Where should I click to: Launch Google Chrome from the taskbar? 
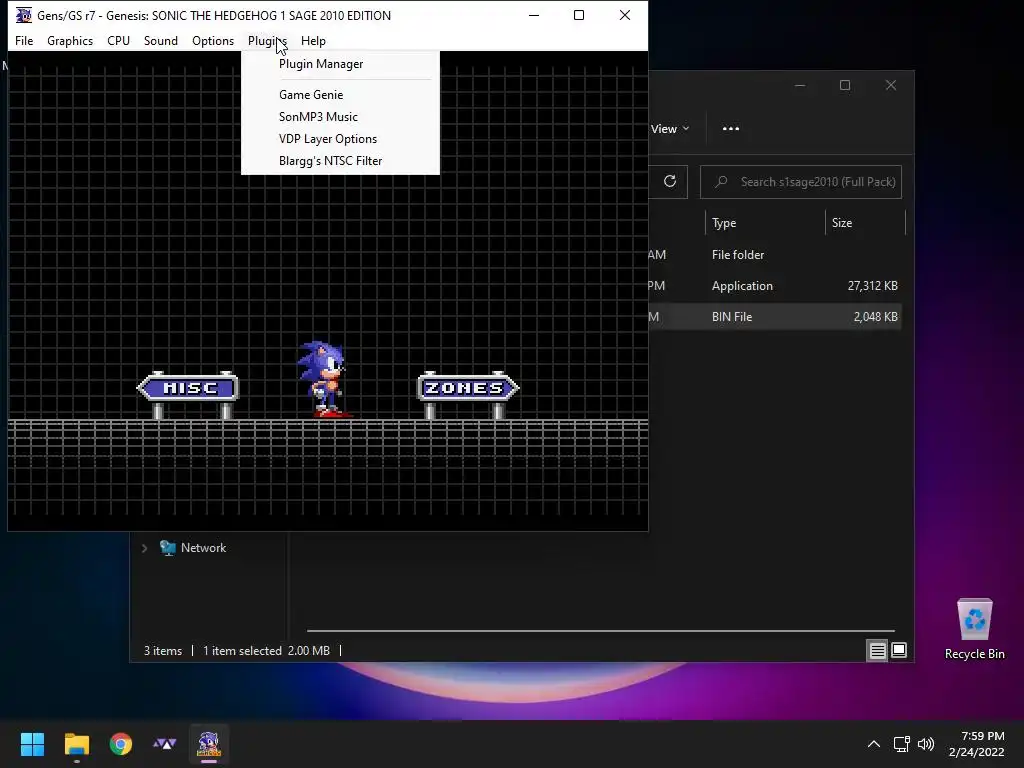[x=121, y=744]
